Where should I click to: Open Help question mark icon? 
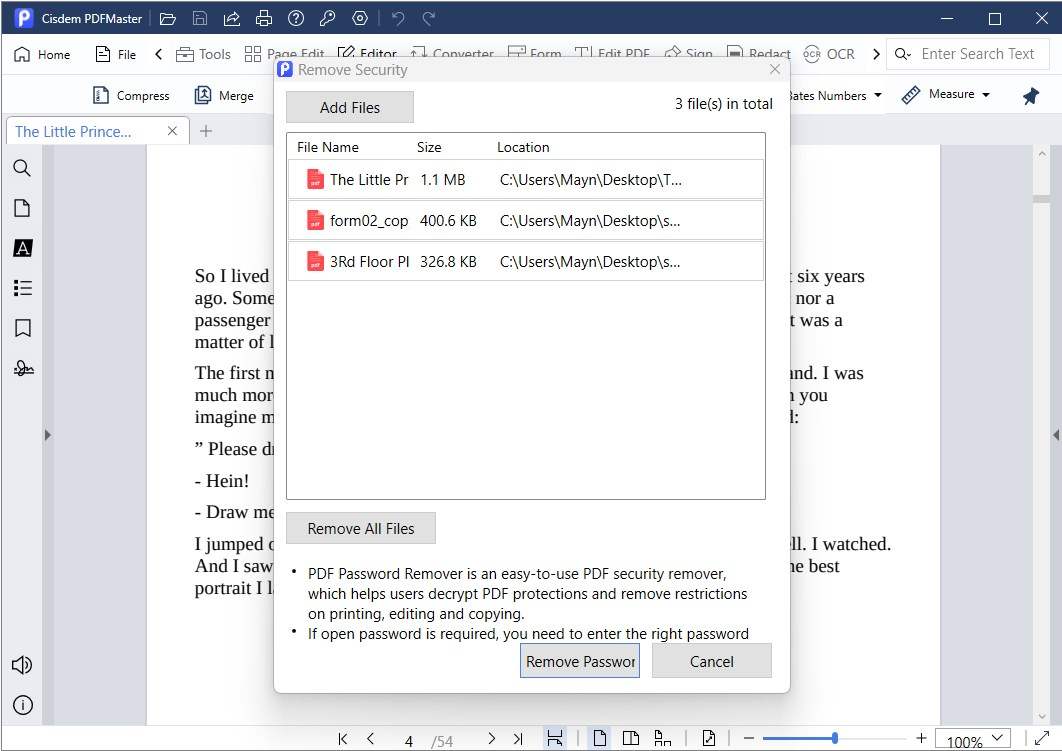click(296, 18)
